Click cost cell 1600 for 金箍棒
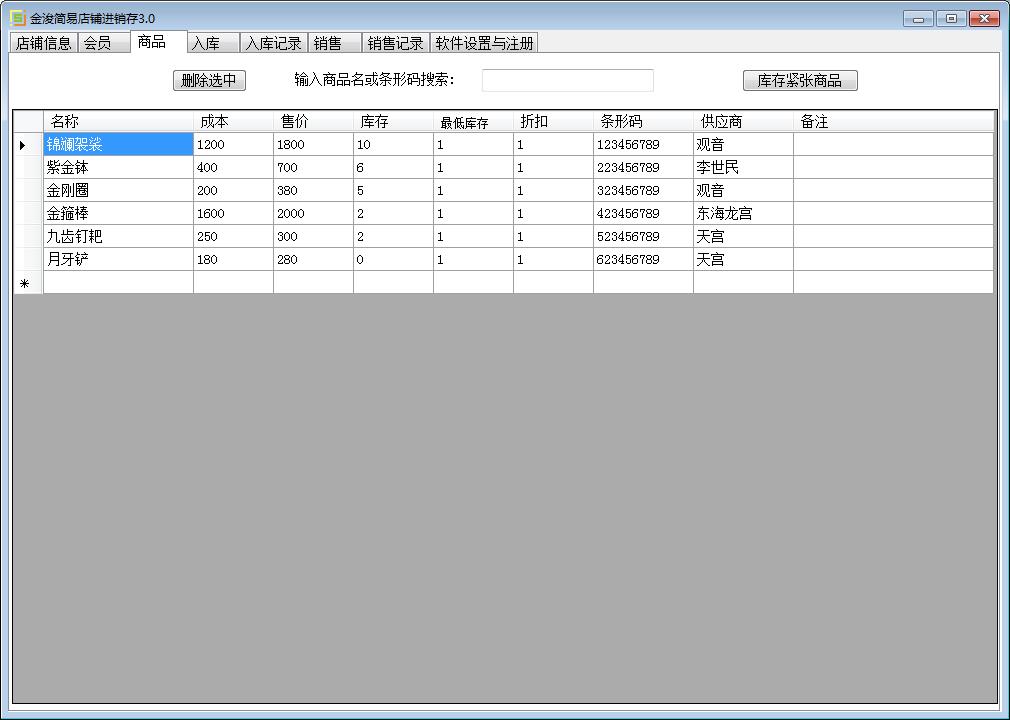1010x720 pixels. pos(233,213)
